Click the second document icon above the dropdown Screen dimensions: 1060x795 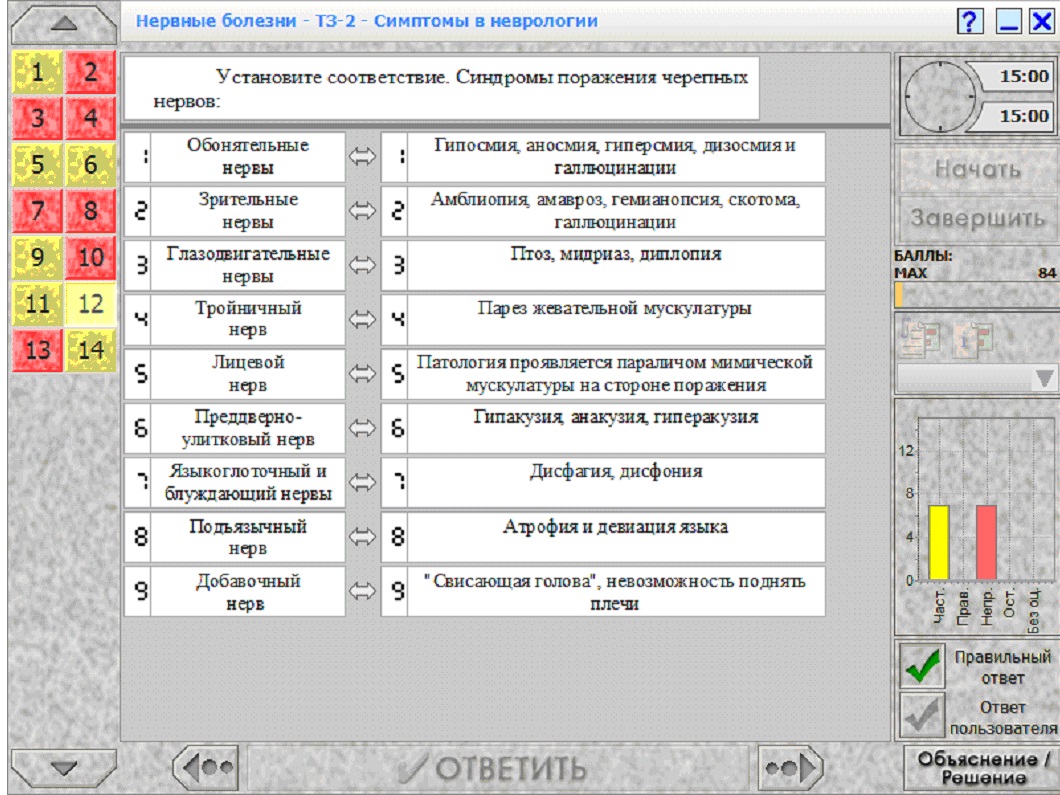click(x=973, y=339)
